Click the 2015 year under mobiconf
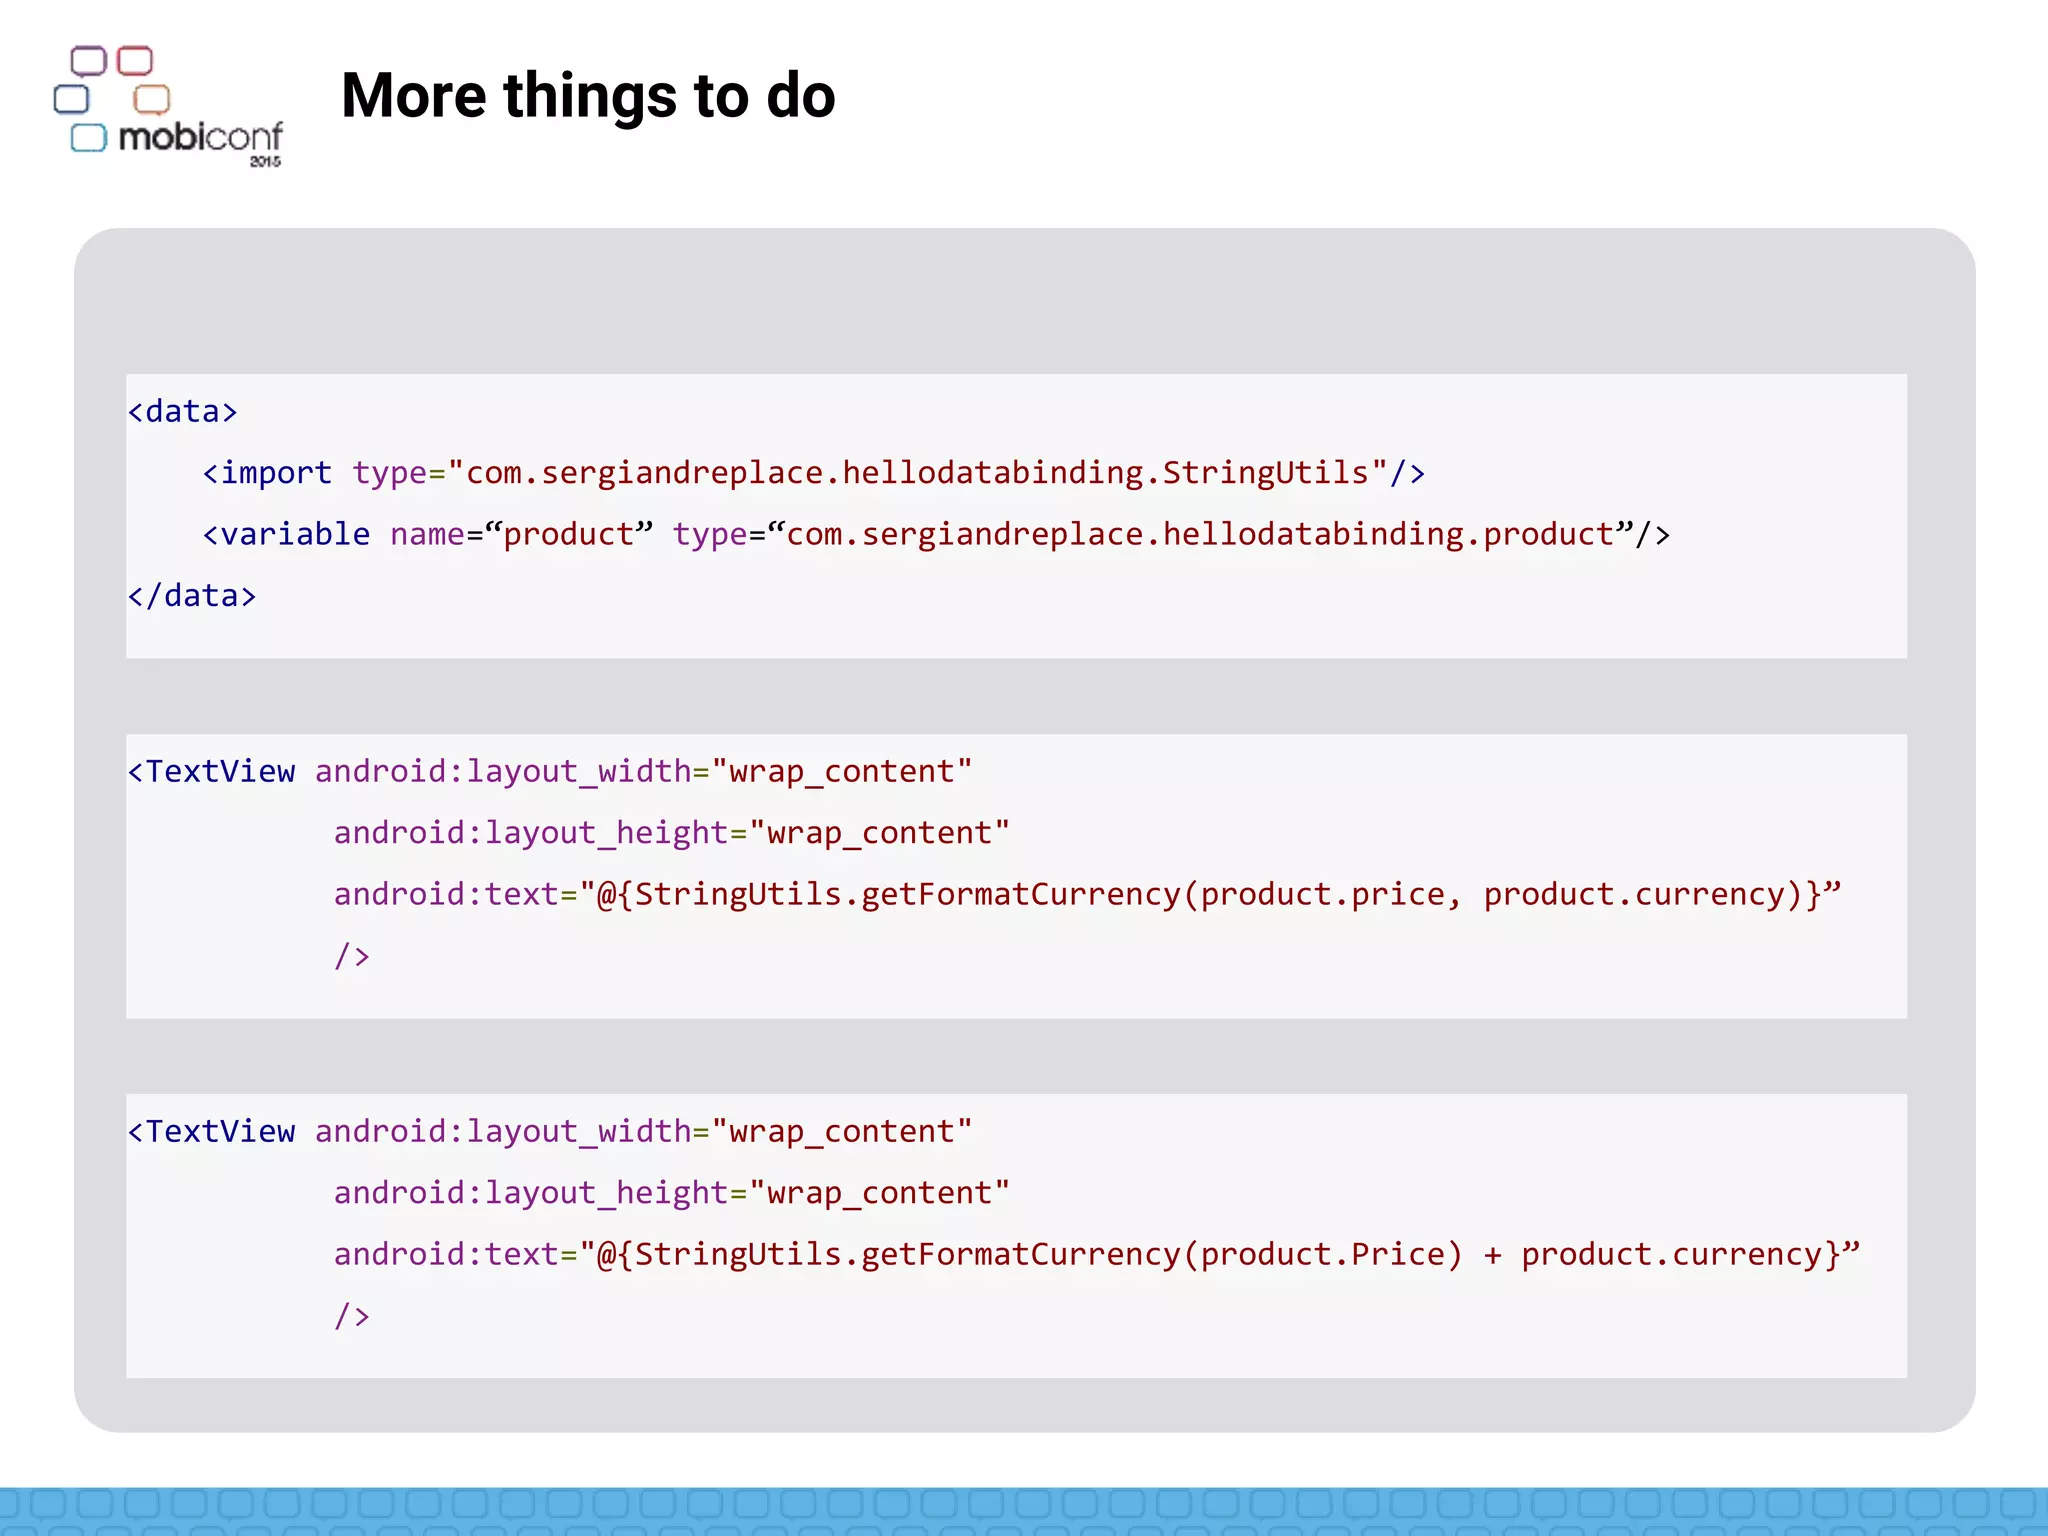Image resolution: width=2048 pixels, height=1536 pixels. (265, 161)
